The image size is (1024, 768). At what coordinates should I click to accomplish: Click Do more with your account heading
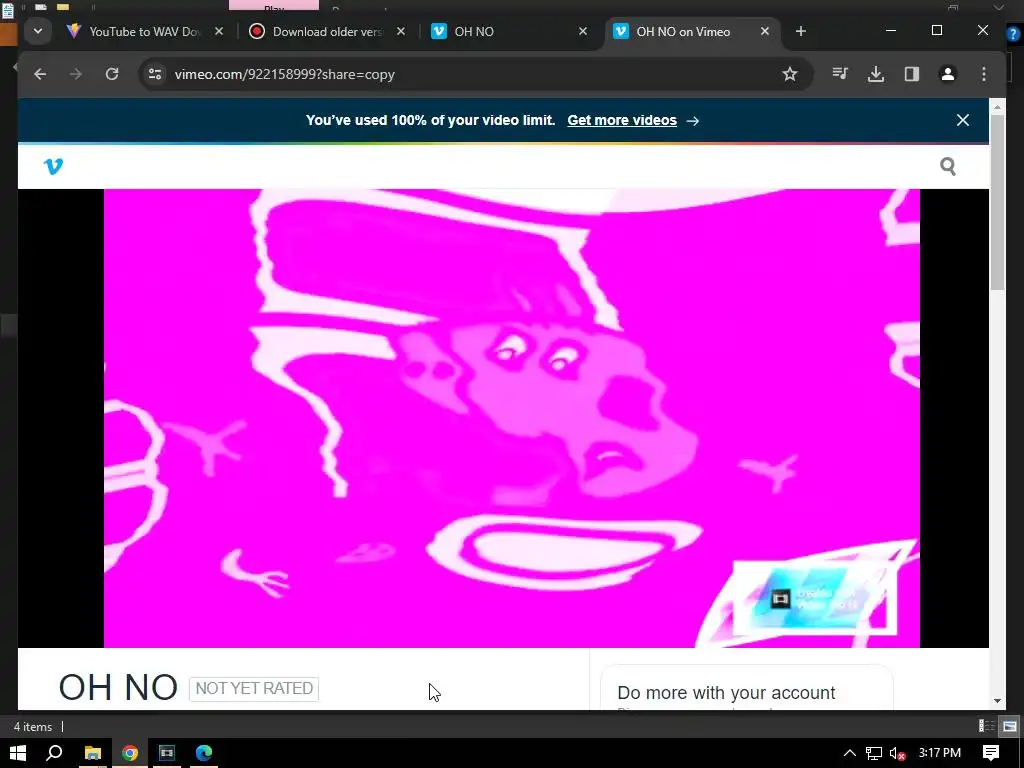point(726,692)
